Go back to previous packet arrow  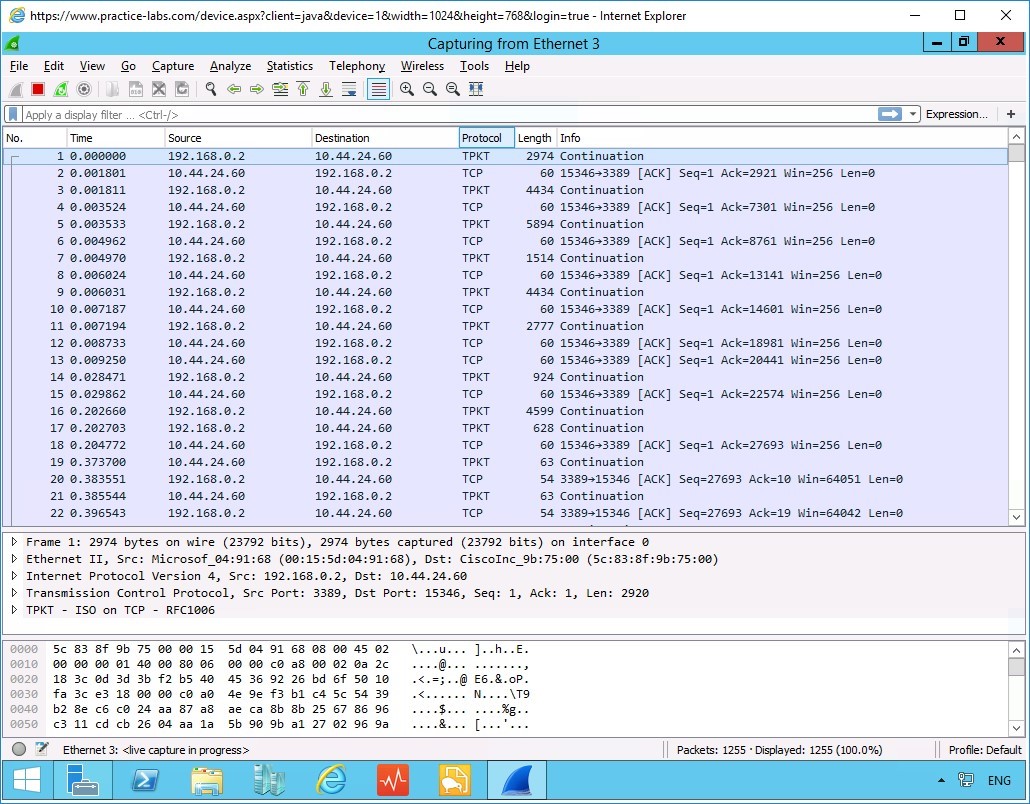pos(234,89)
